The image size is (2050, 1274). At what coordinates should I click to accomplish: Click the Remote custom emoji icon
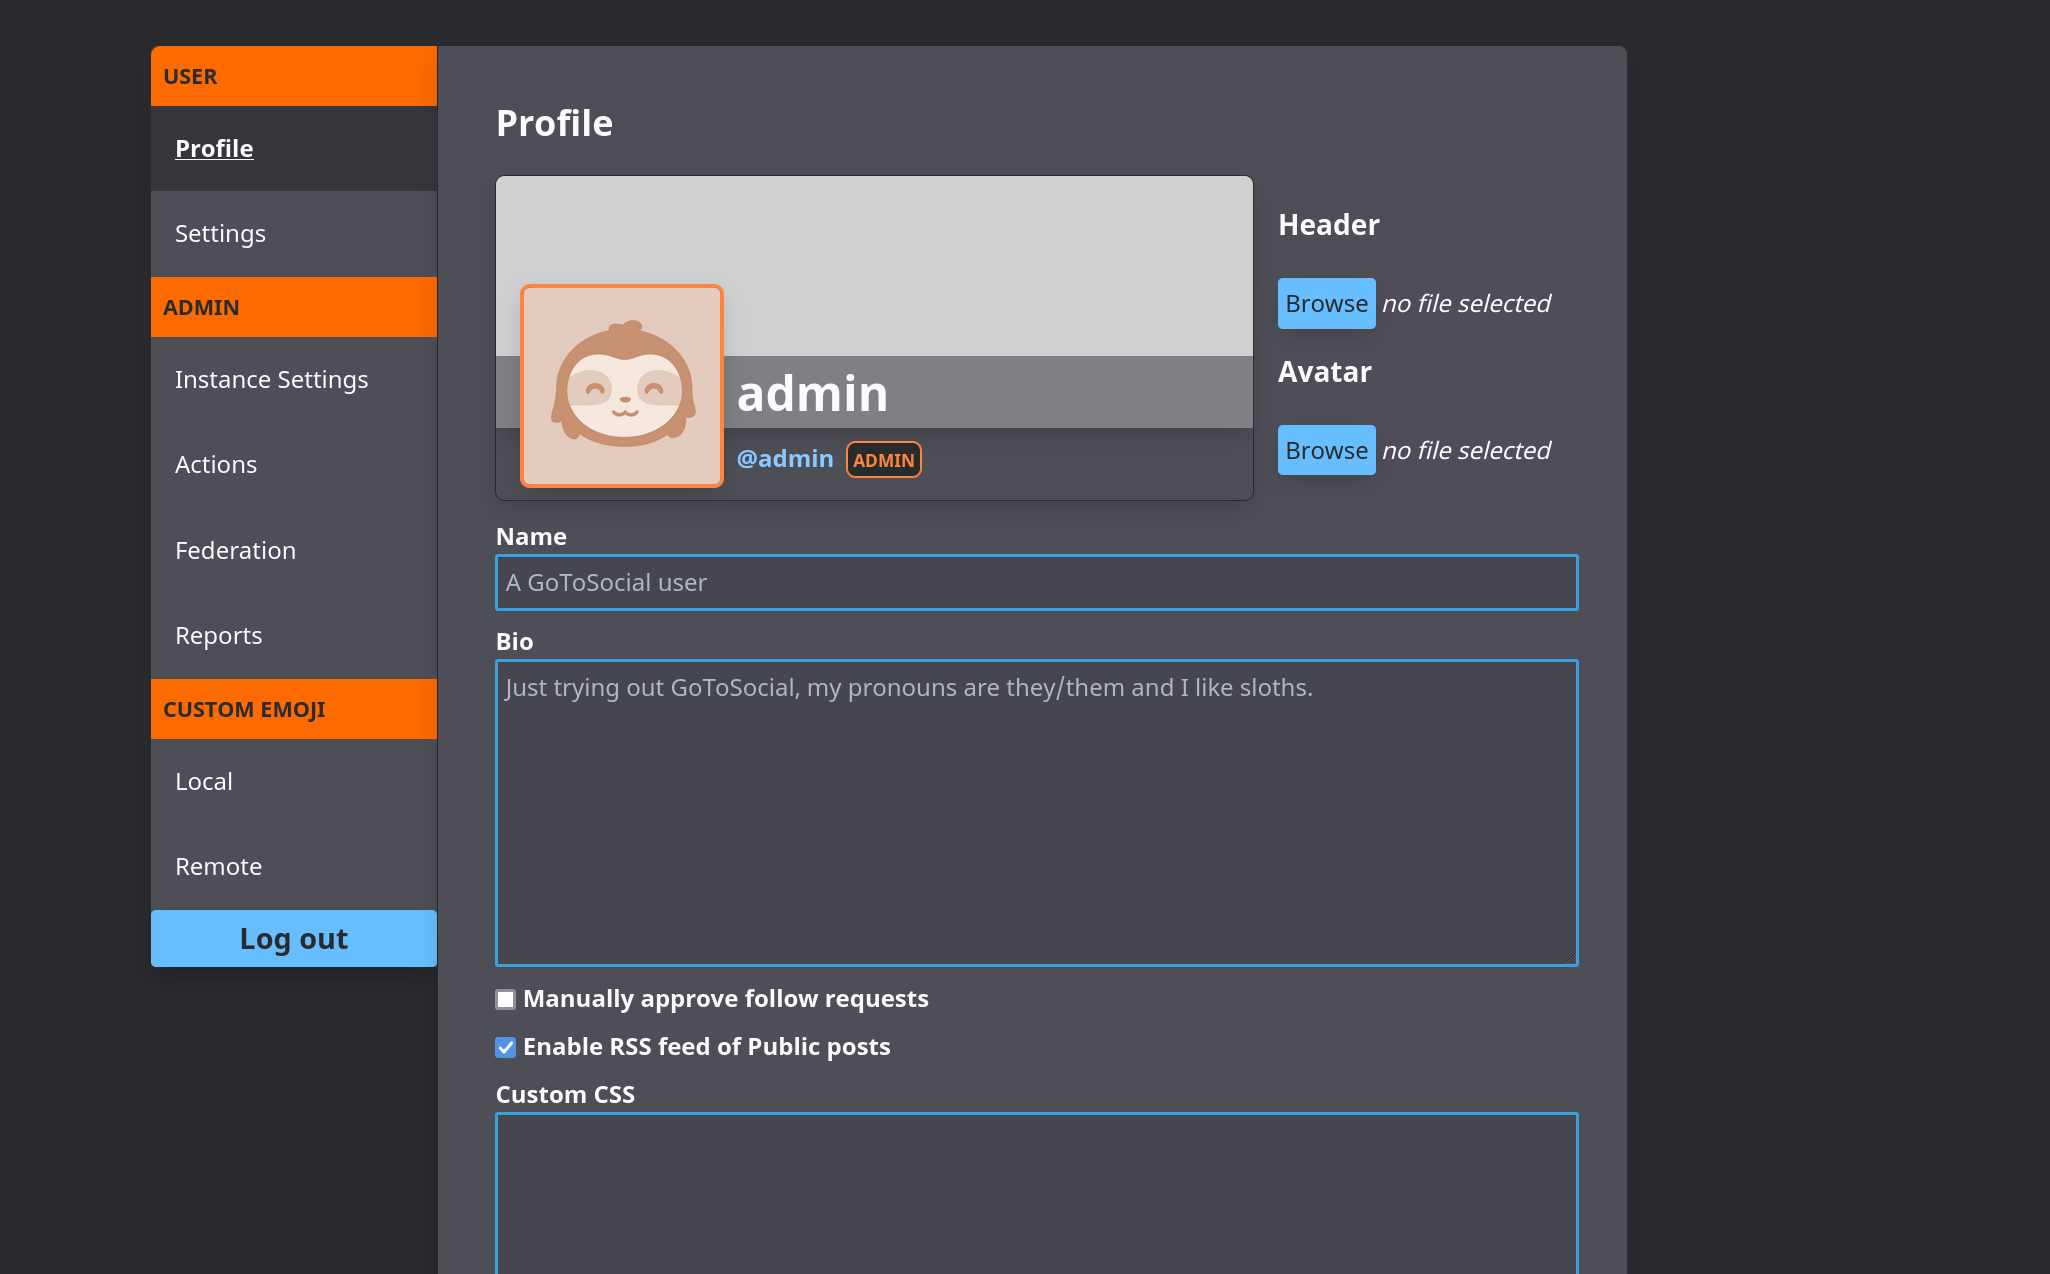pos(219,866)
